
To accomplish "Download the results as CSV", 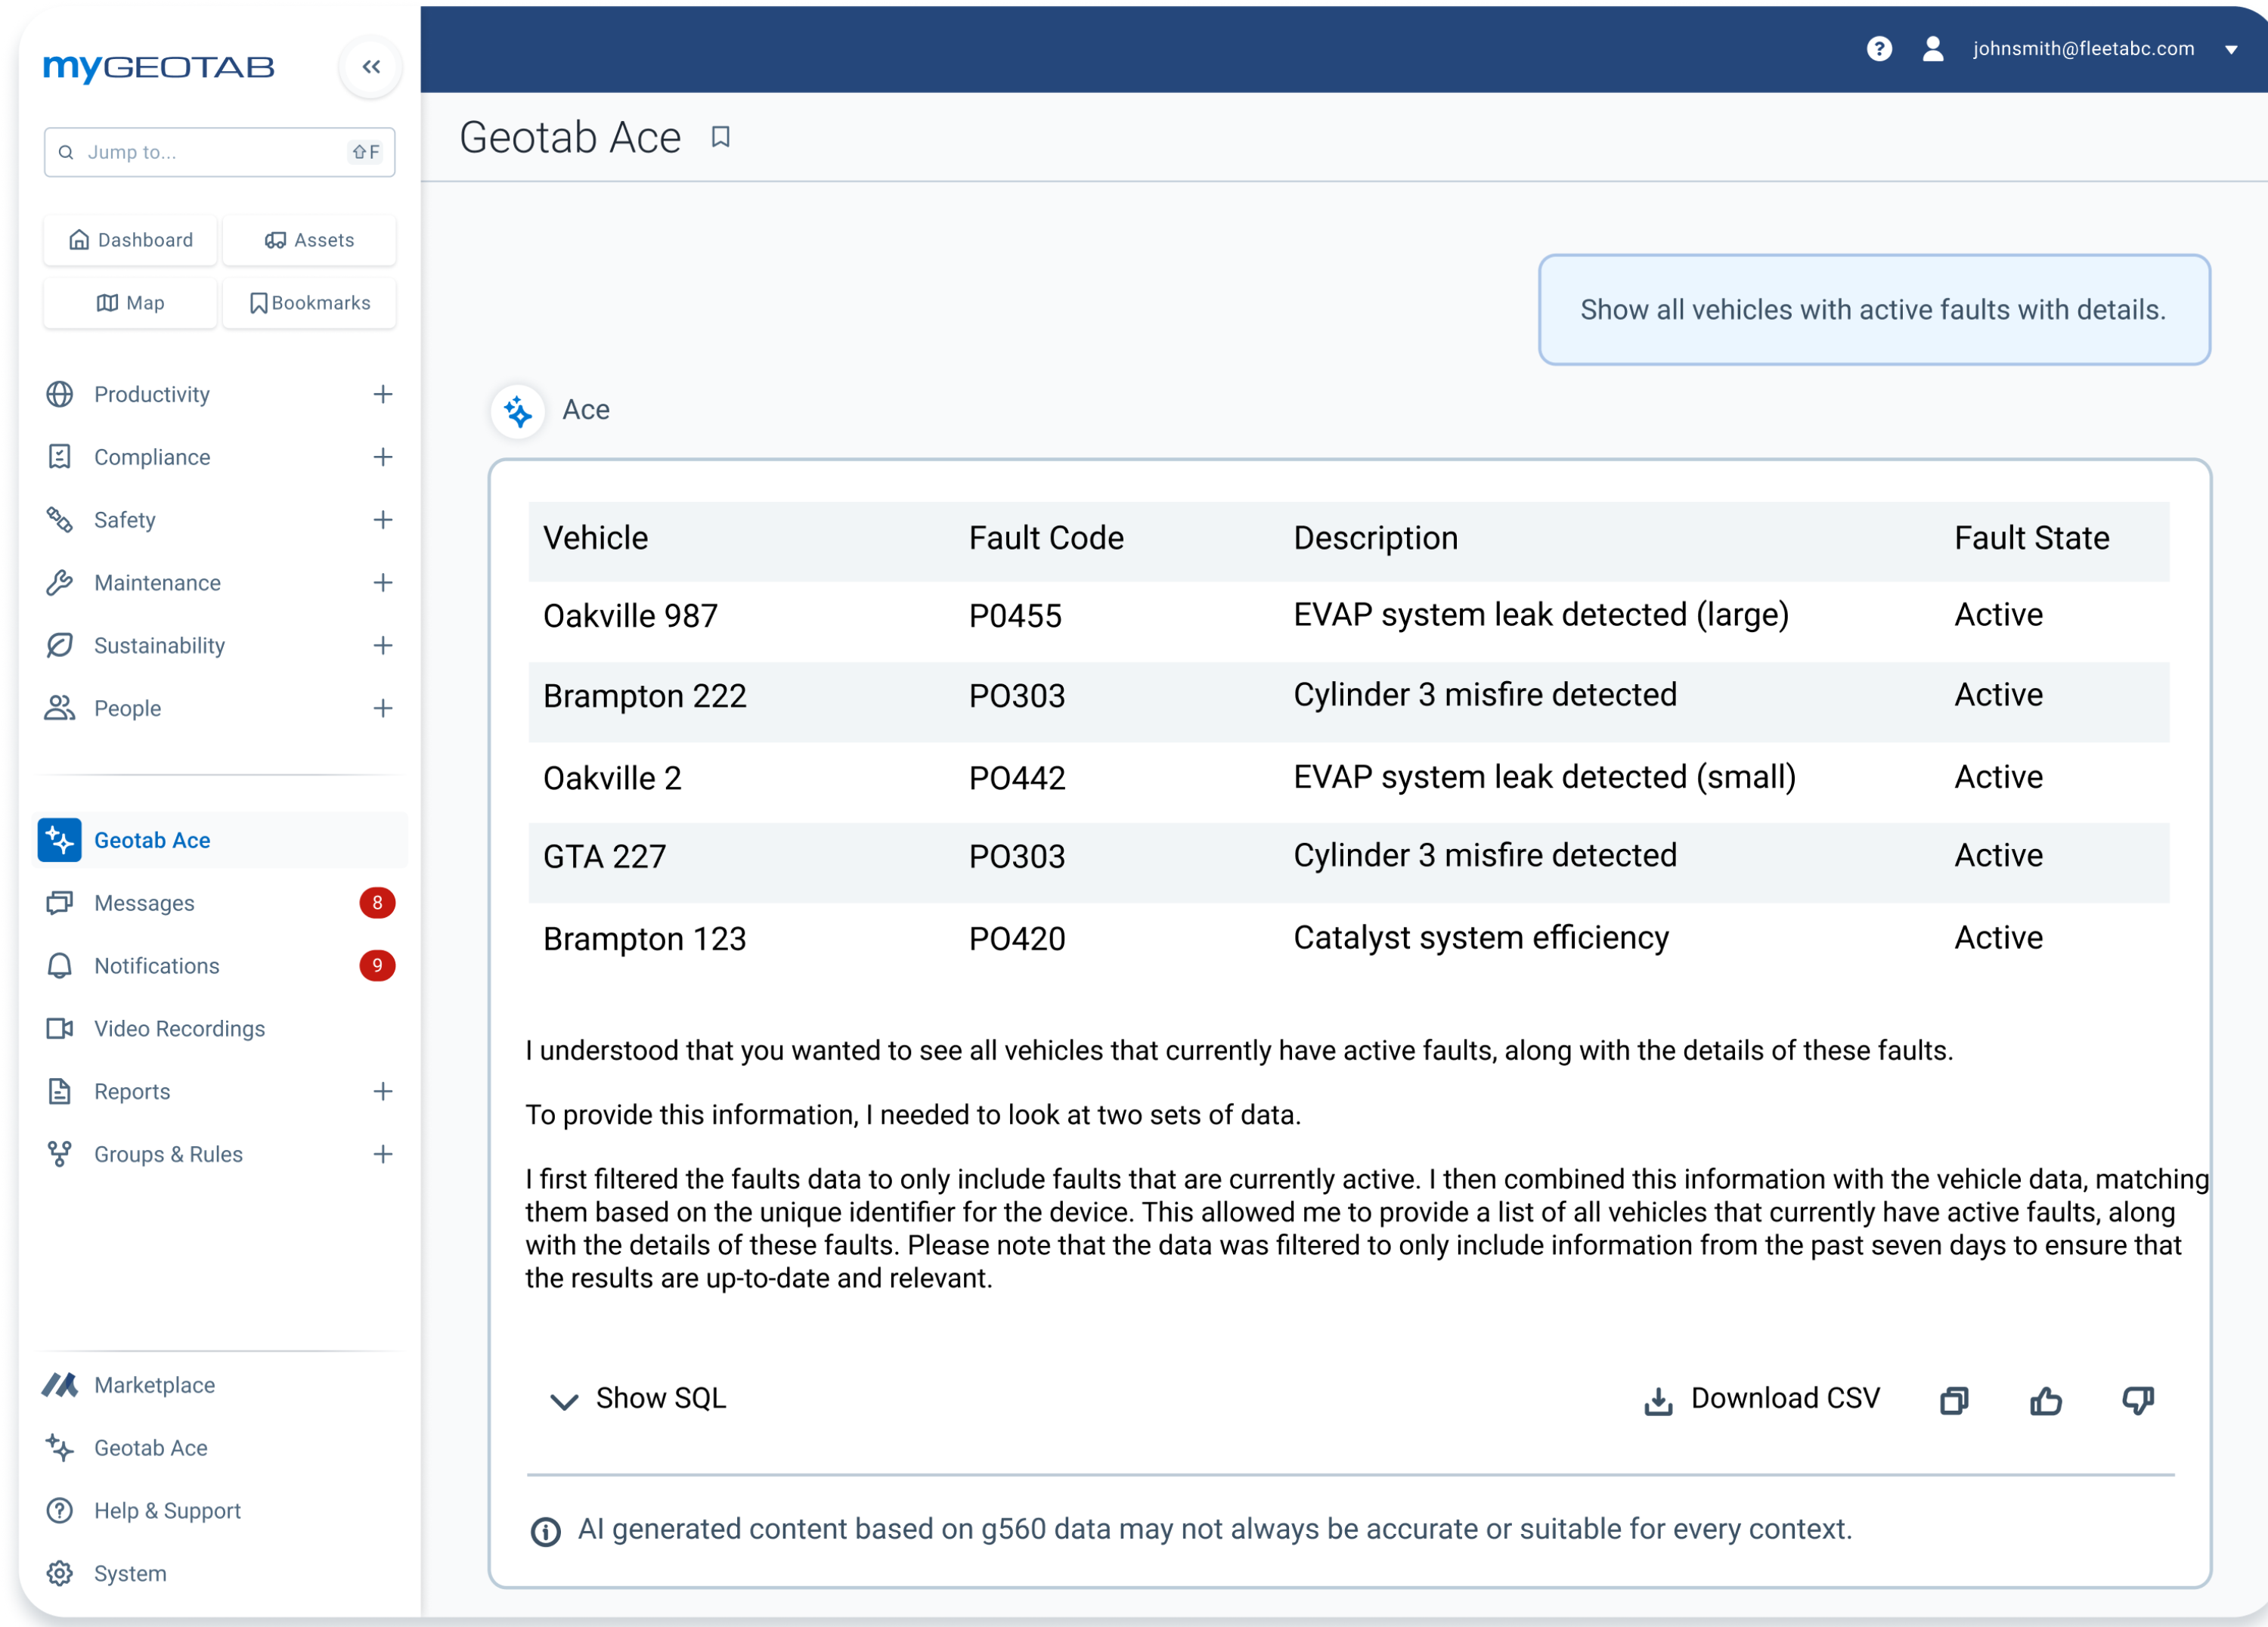I will coord(1762,1398).
